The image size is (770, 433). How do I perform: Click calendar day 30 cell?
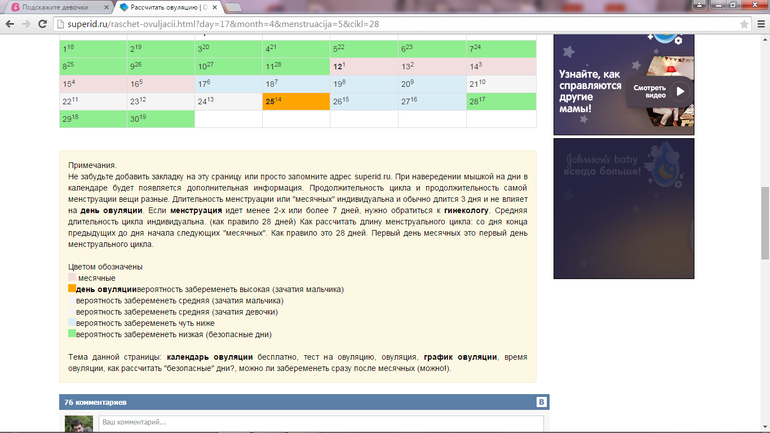[x=161, y=119]
